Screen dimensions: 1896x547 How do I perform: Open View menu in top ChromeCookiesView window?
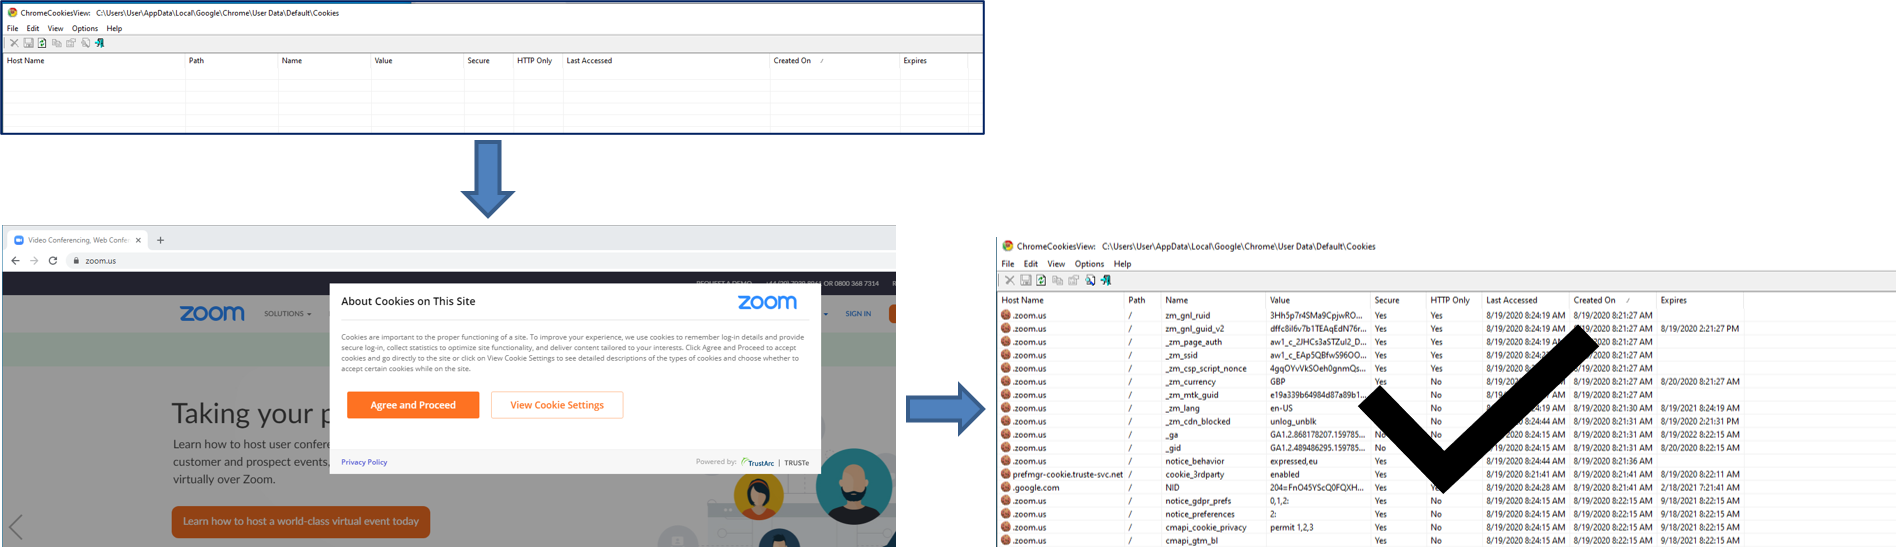coord(55,28)
